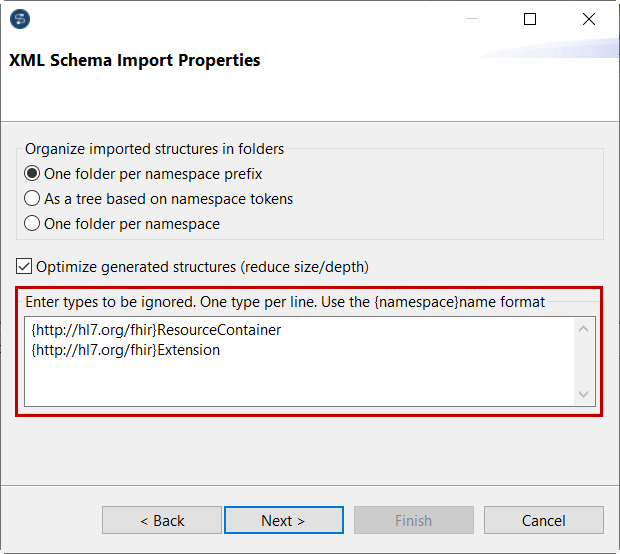Click the application icon in the title bar
This screenshot has width=620, height=554.
click(21, 19)
